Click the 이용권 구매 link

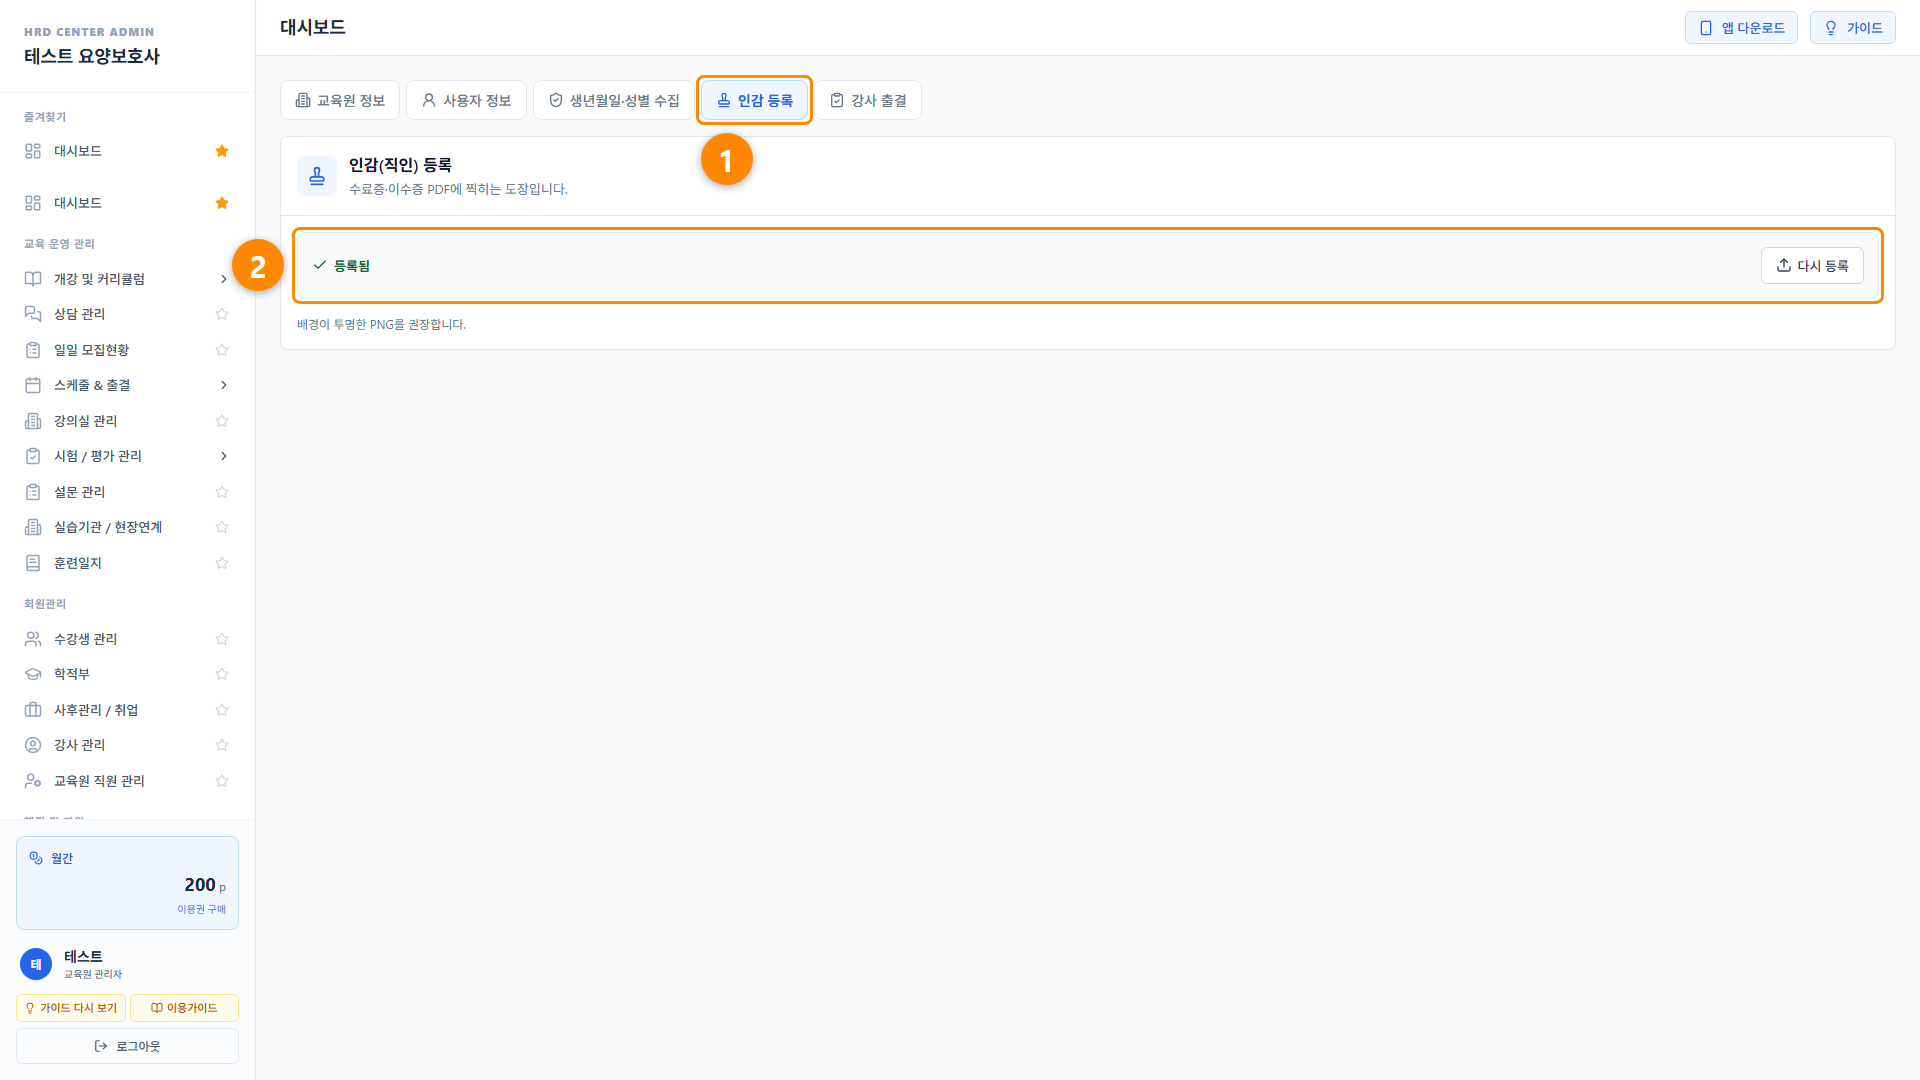202,909
